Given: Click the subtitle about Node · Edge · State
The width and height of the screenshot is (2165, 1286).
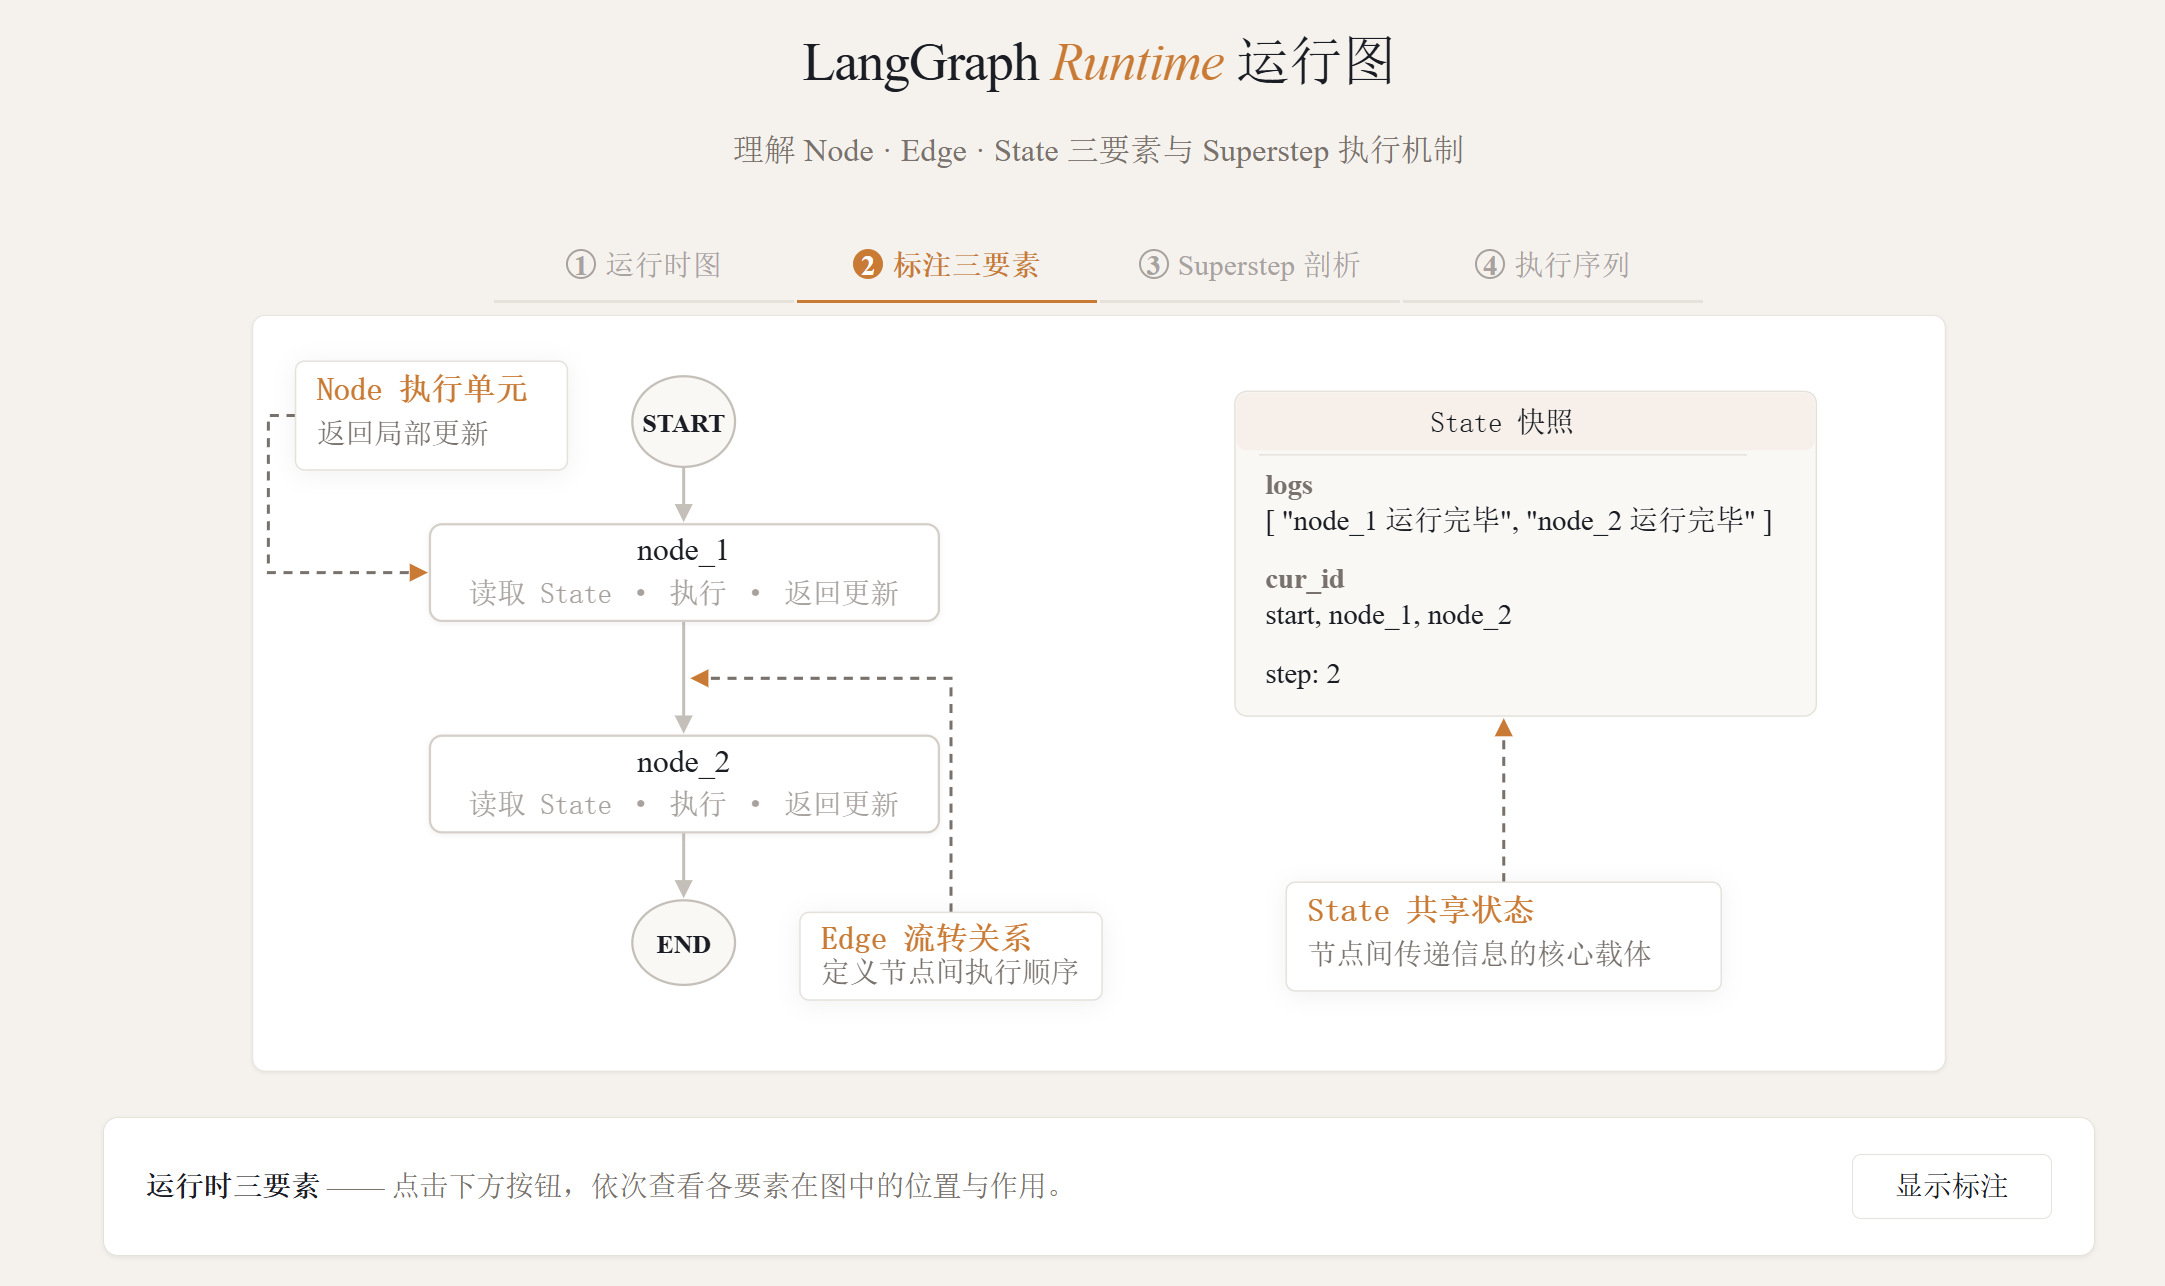Looking at the screenshot, I should click(x=1098, y=150).
